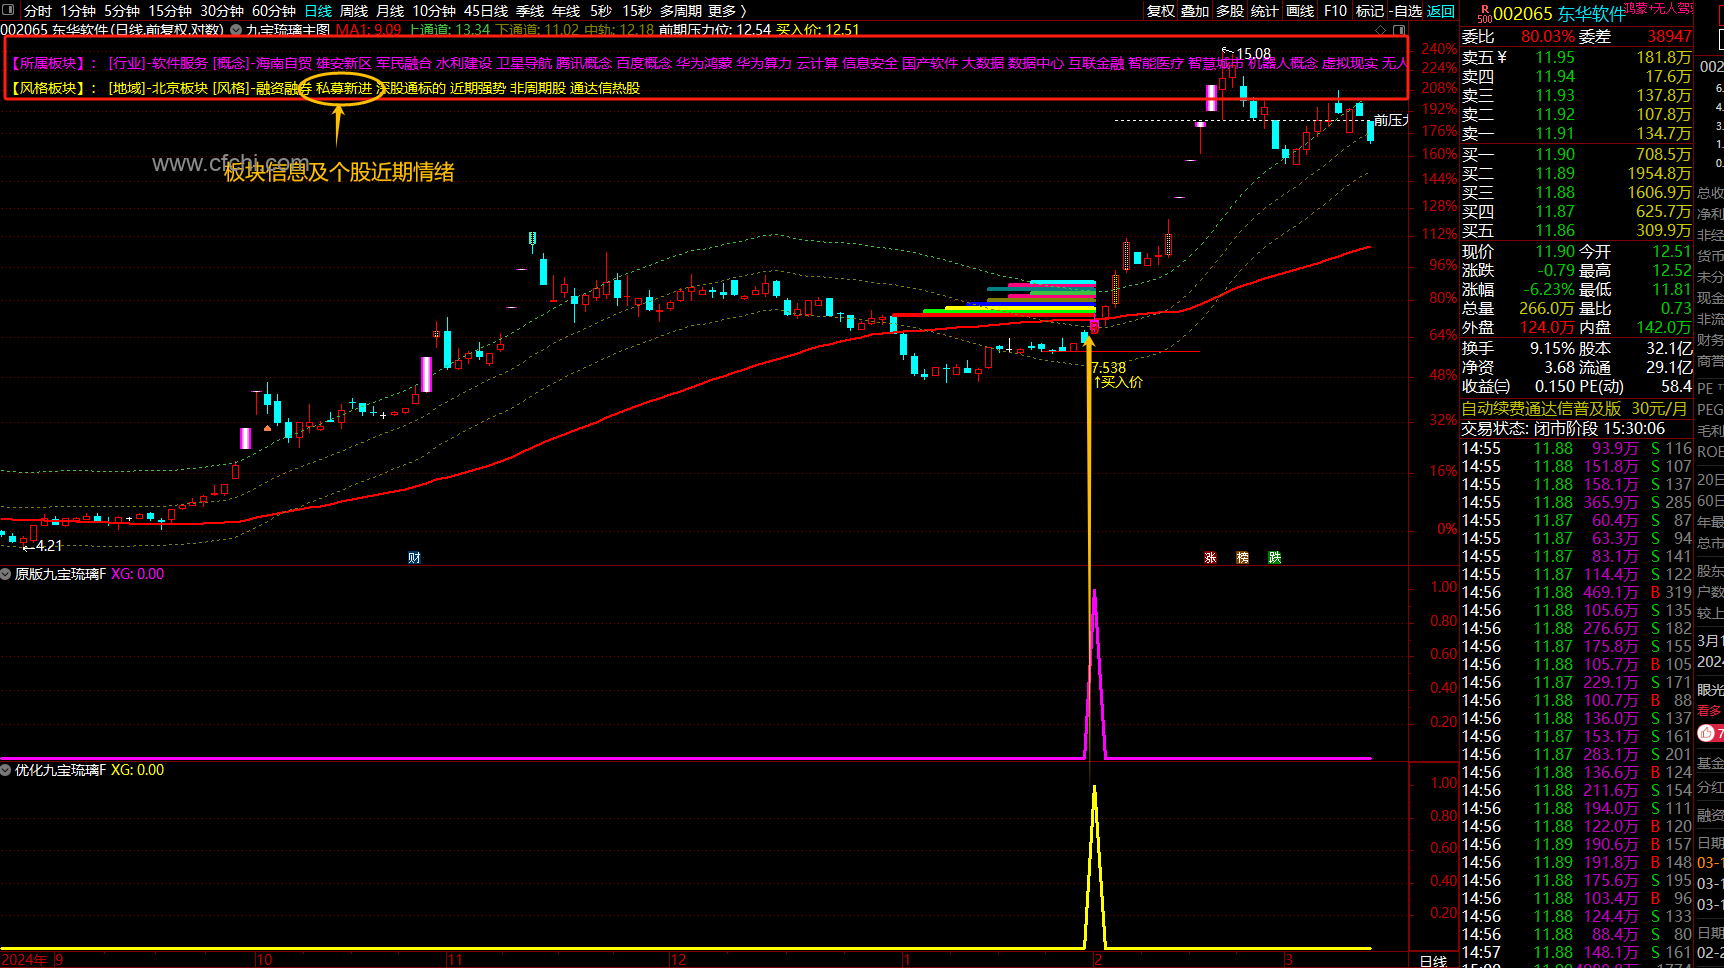Expand the 更多 periods menu
This screenshot has height=968, width=1724.
click(x=727, y=10)
